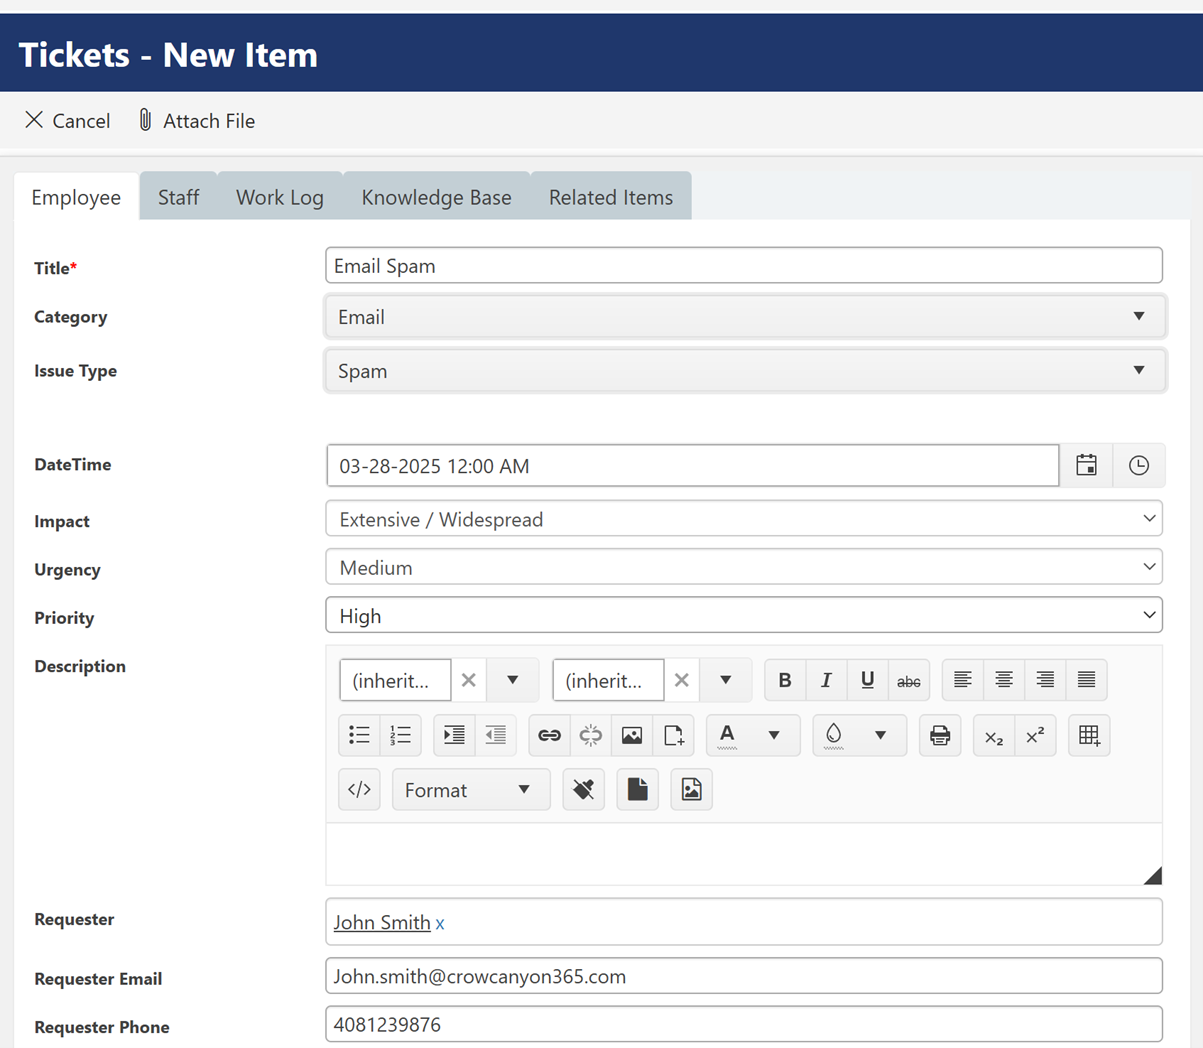Toggle strikethrough text formatting
Image resolution: width=1203 pixels, height=1048 pixels.
[x=909, y=680]
